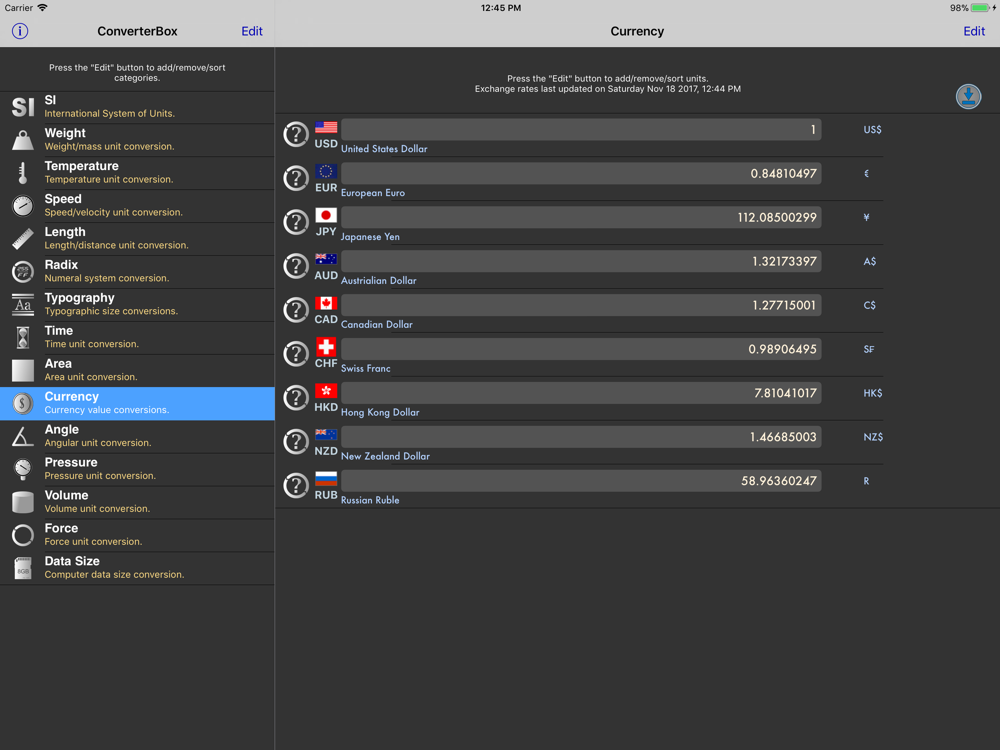
Task: Tap Edit in the Currency panel header
Action: click(x=974, y=31)
